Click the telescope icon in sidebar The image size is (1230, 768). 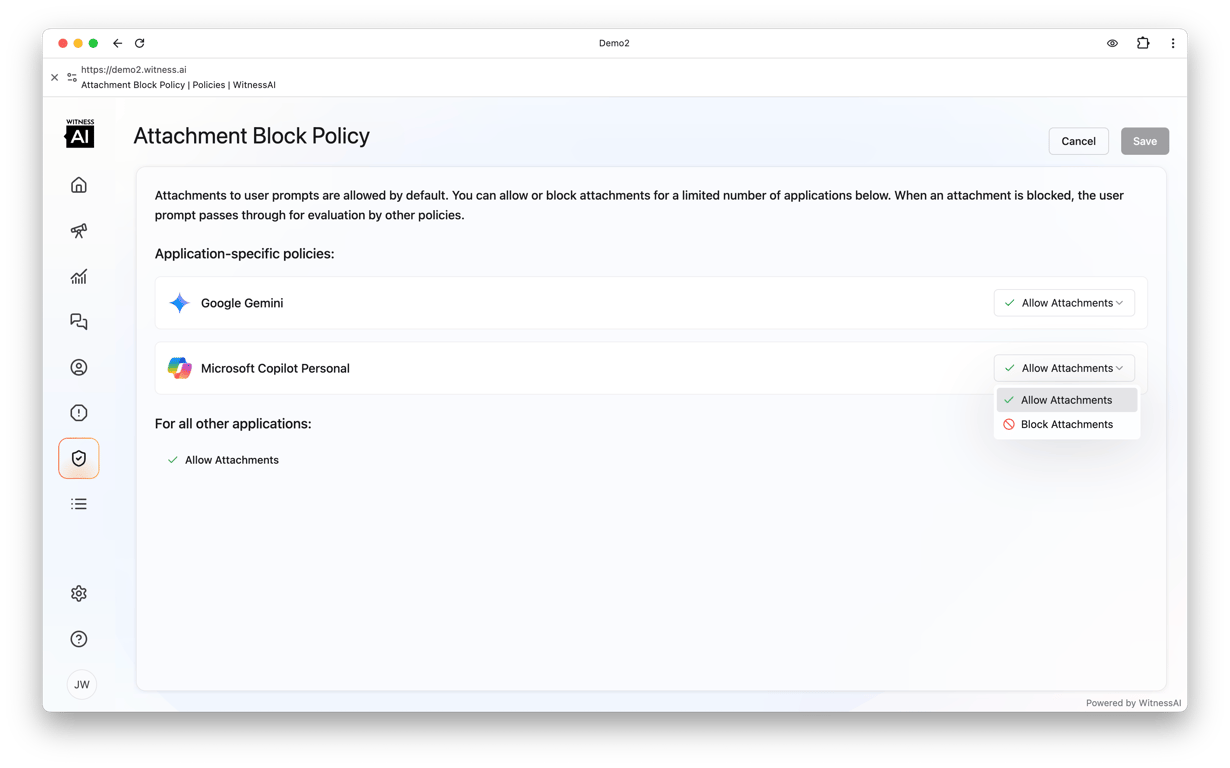click(x=79, y=231)
